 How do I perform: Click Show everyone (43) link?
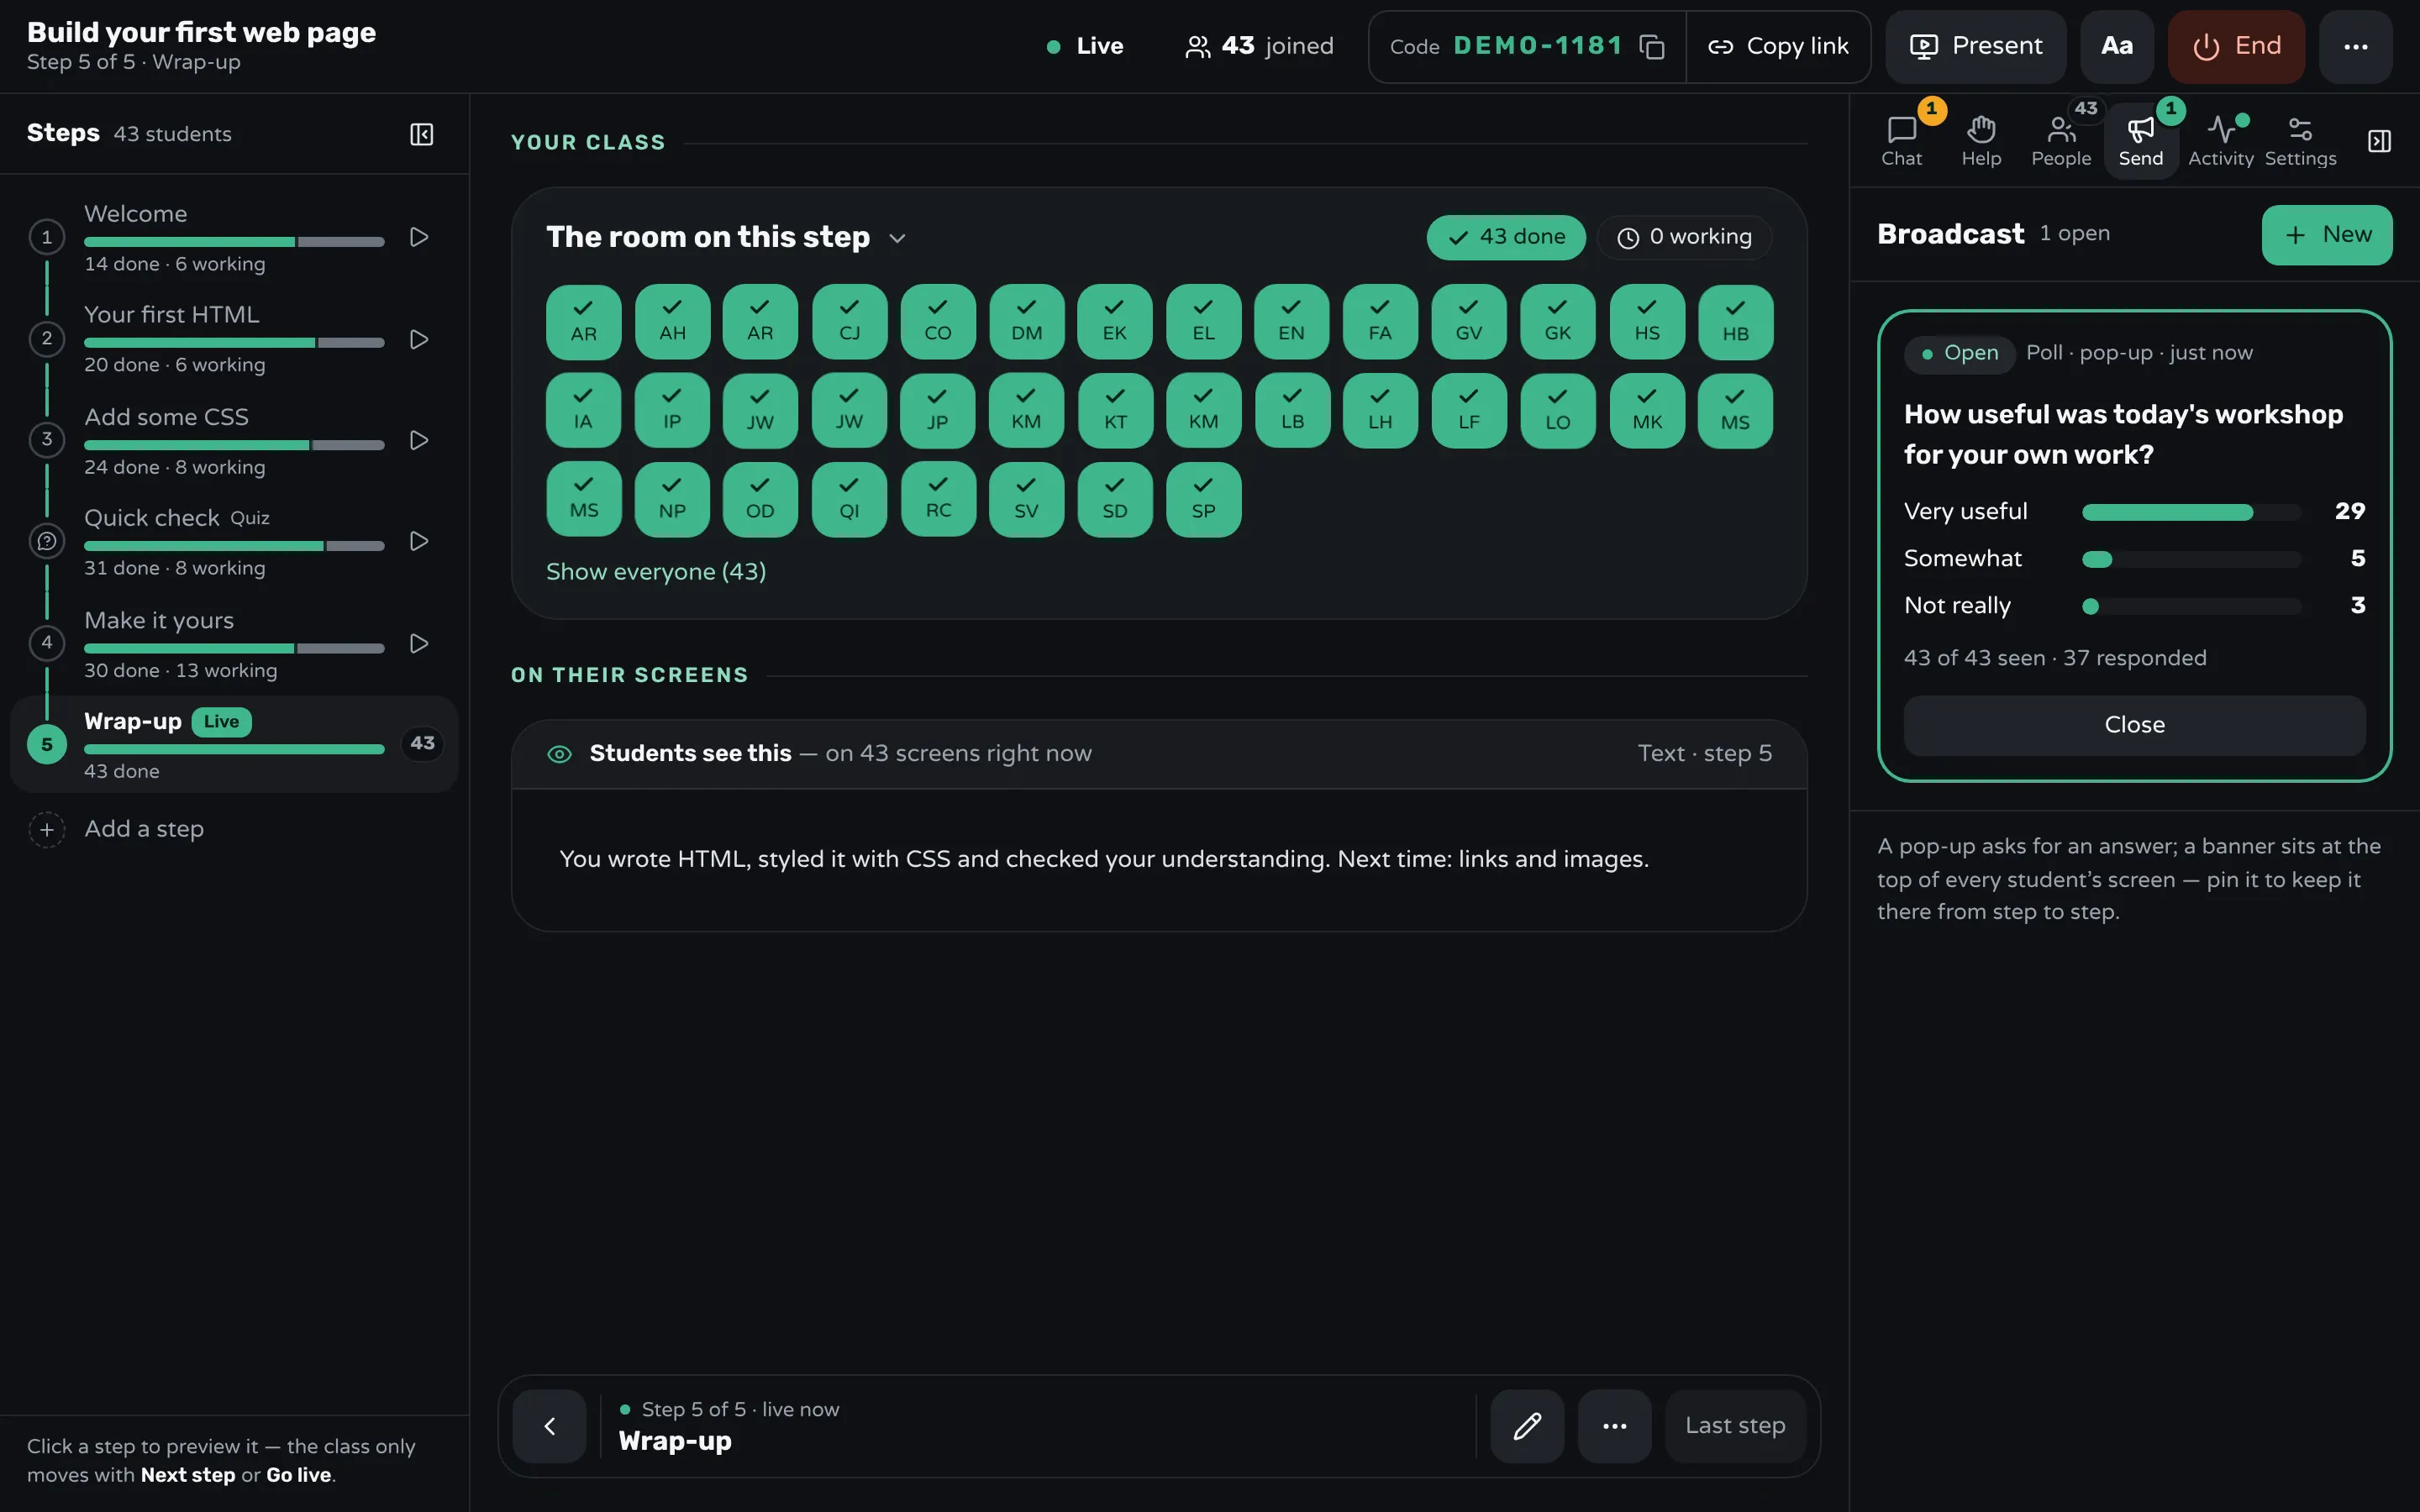click(656, 572)
